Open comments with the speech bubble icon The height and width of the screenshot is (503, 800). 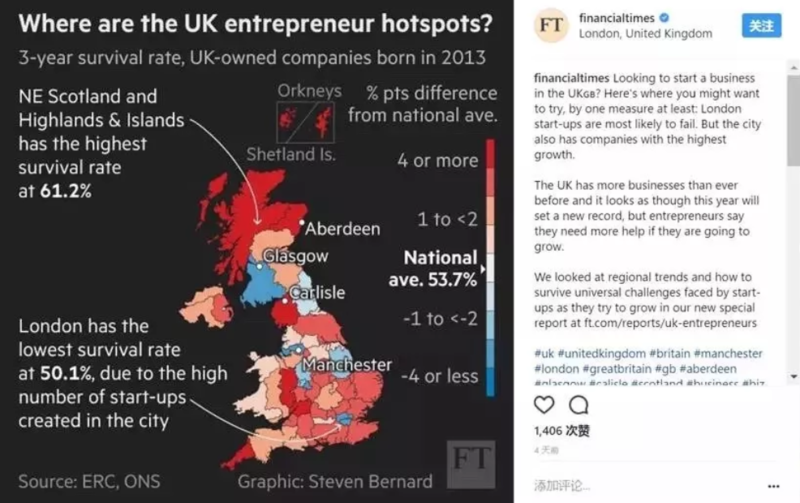click(578, 405)
